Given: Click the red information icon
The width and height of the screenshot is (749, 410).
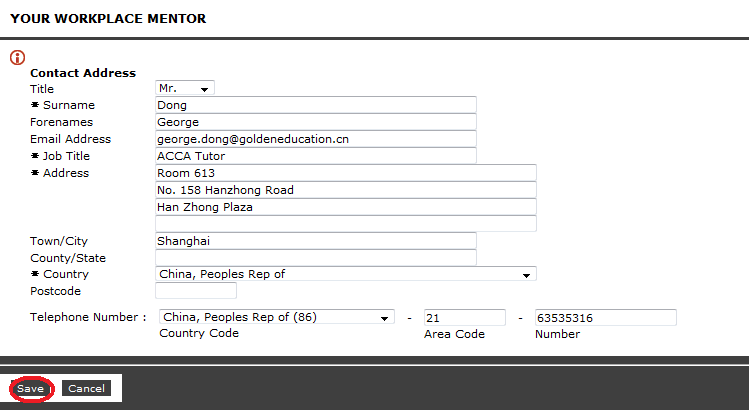Looking at the screenshot, I should pos(18,57).
